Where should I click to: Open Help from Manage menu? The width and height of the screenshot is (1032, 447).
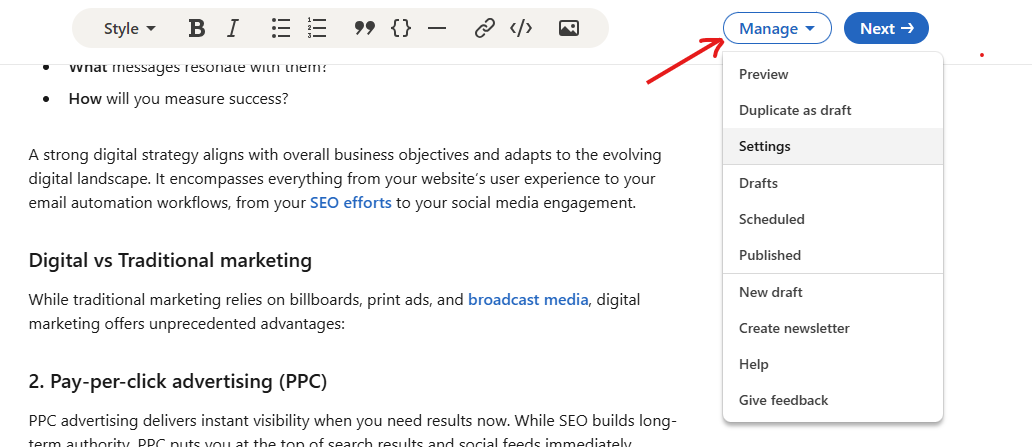(x=833, y=364)
